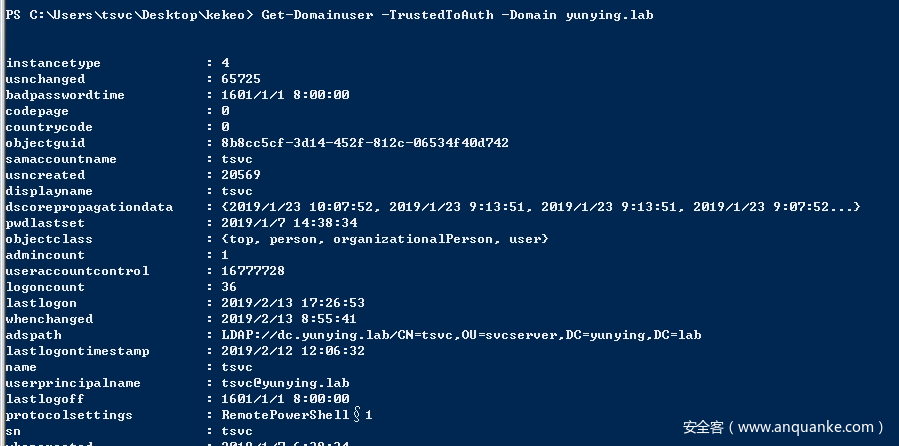
Task: Click the adspath LDAP path text
Action: [x=461, y=335]
